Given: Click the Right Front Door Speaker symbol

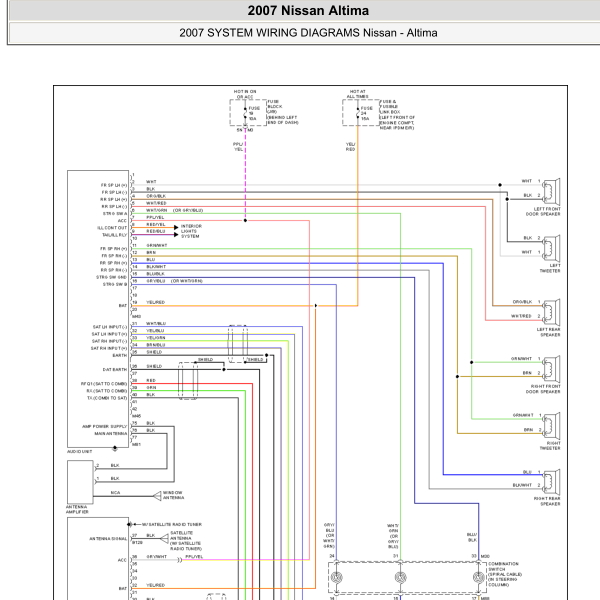Looking at the screenshot, I should coord(551,369).
